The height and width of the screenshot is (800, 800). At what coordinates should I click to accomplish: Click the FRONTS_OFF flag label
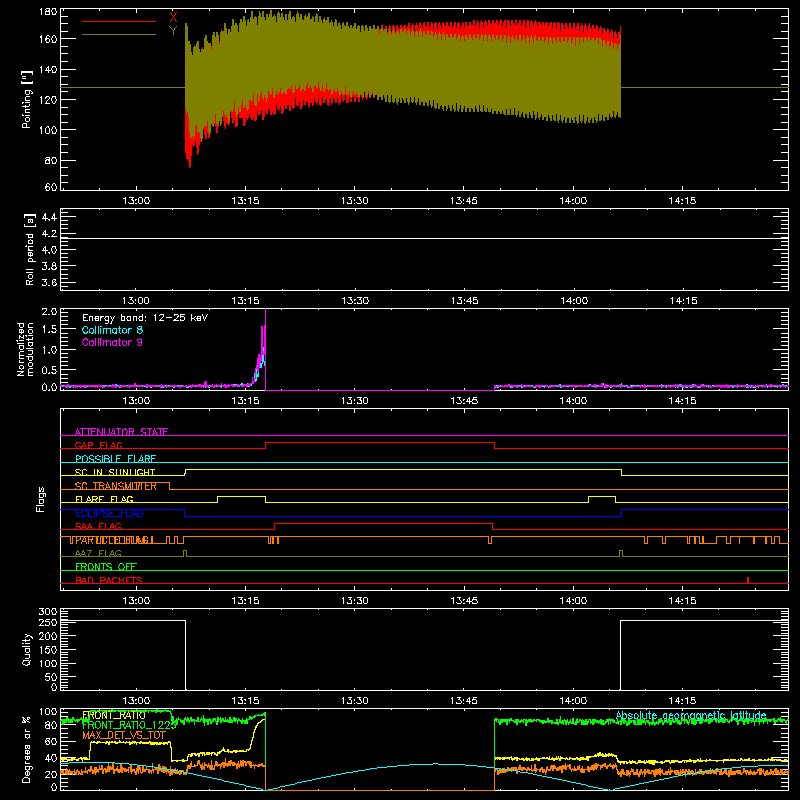pos(106,566)
